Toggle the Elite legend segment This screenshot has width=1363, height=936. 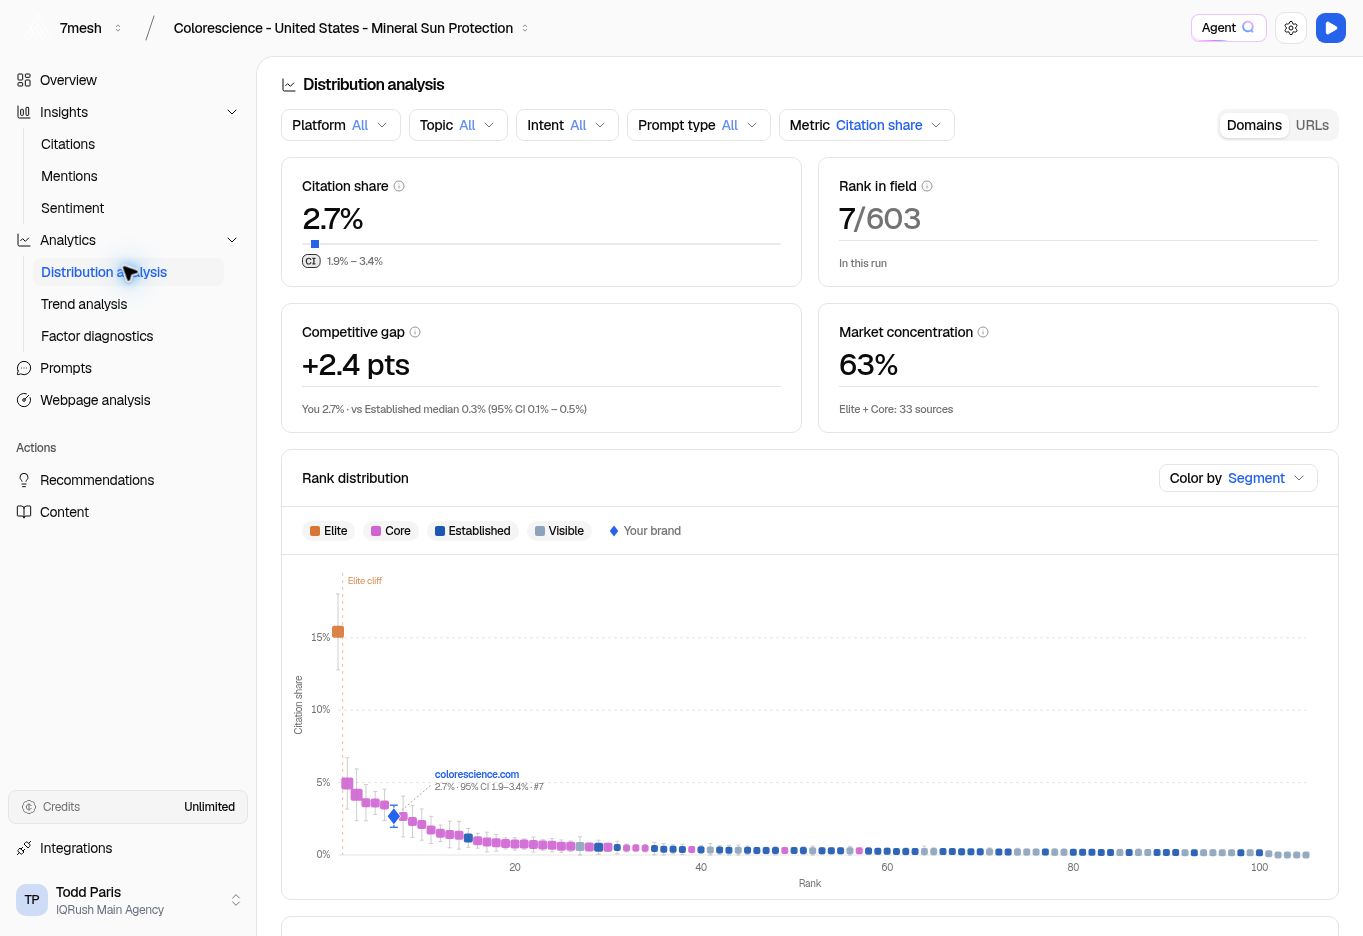click(x=329, y=531)
